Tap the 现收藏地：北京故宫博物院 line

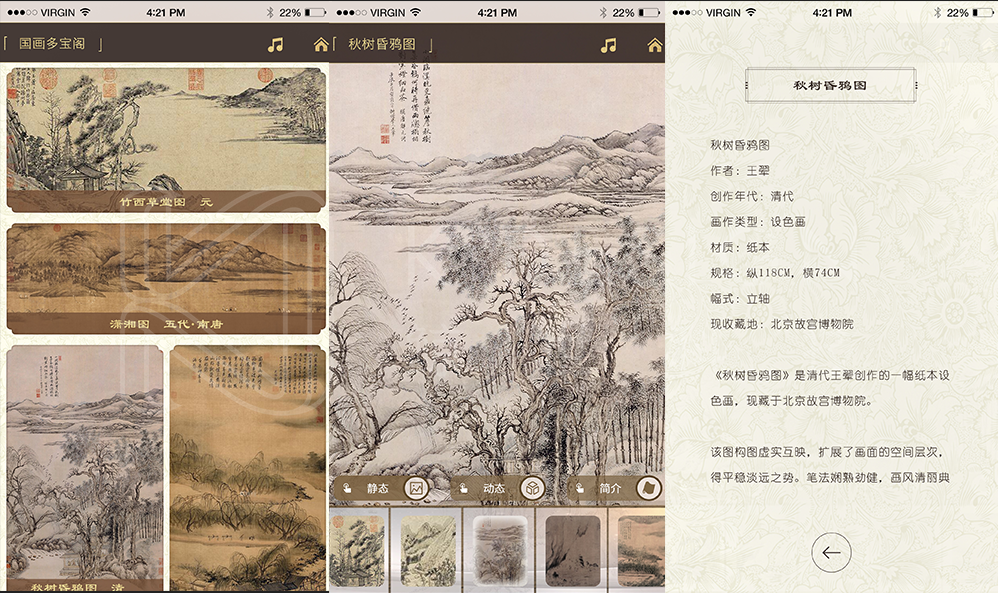(782, 324)
